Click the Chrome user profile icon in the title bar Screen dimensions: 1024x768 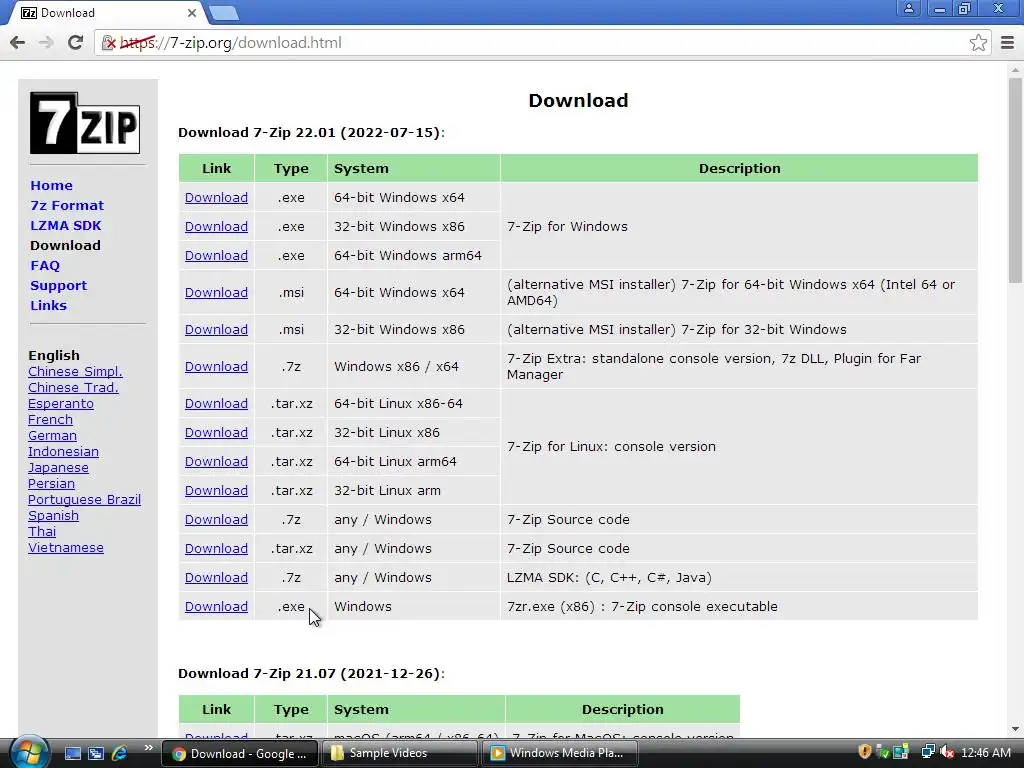(x=908, y=9)
